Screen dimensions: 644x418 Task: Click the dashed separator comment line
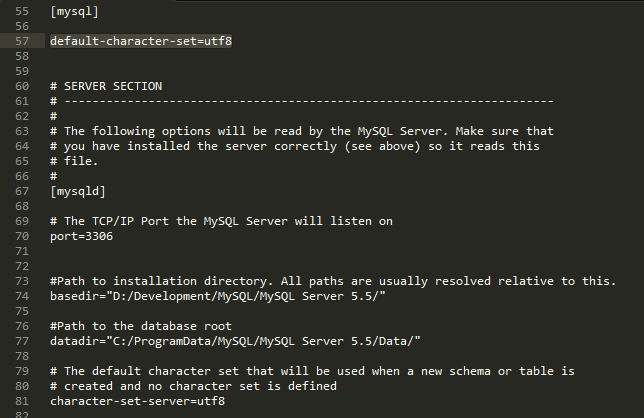(x=301, y=101)
